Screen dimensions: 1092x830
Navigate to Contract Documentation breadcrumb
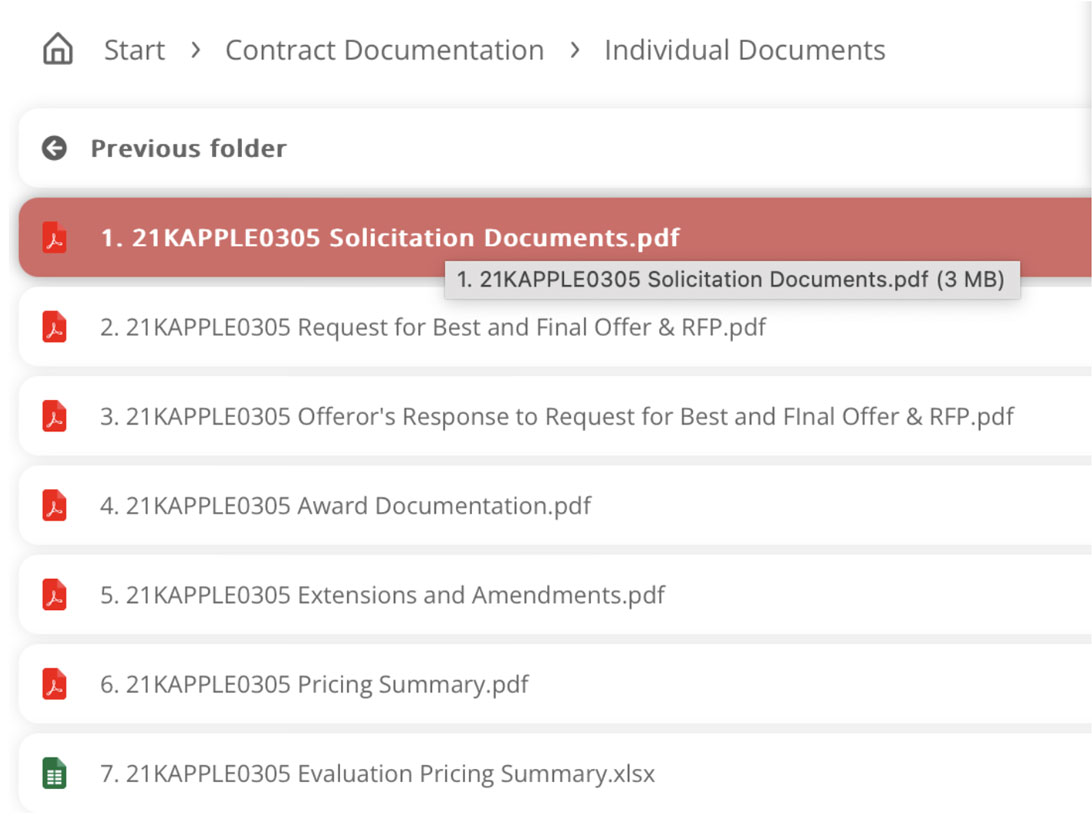384,50
